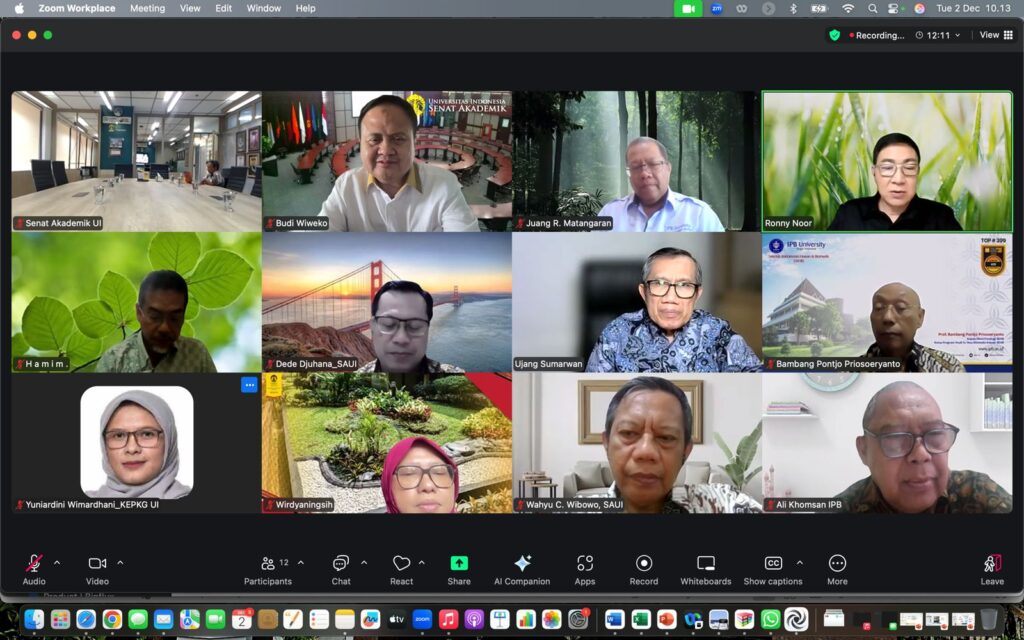Click the React heart icon
This screenshot has width=1024, height=640.
click(401, 564)
